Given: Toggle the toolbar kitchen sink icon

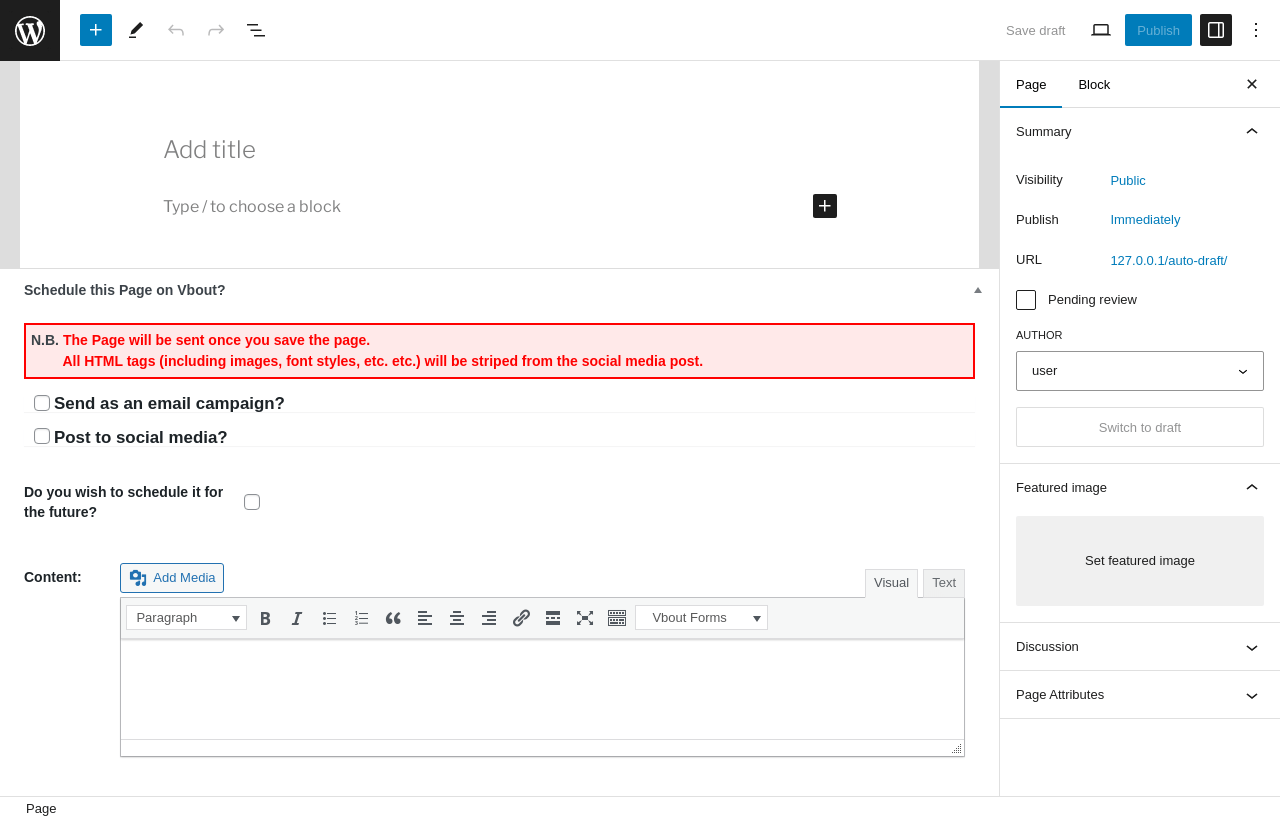Looking at the screenshot, I should [x=617, y=618].
